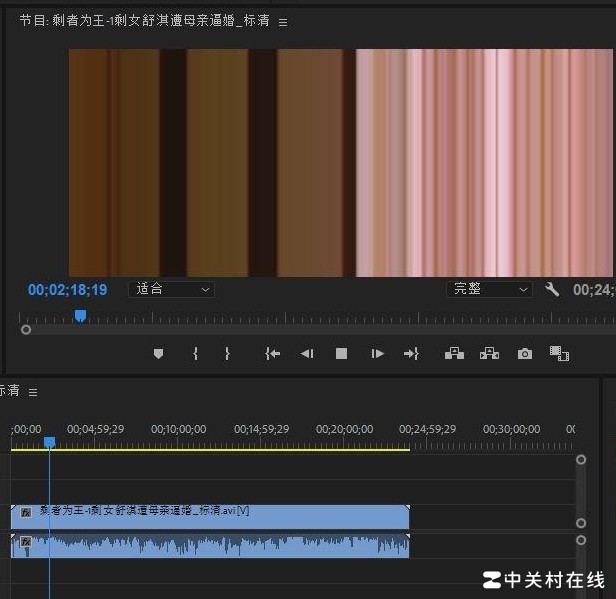Click the 00;02;18;19 playhead timecode

coord(67,290)
